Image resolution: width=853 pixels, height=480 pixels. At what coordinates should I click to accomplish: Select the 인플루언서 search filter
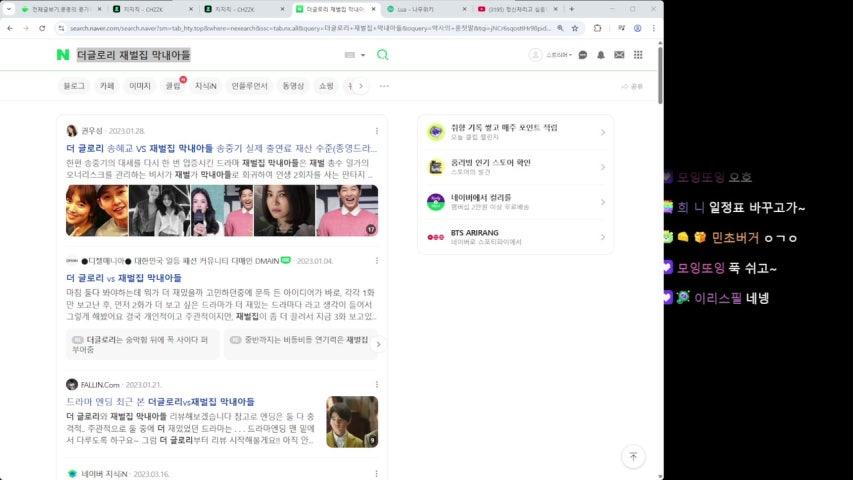[x=249, y=86]
